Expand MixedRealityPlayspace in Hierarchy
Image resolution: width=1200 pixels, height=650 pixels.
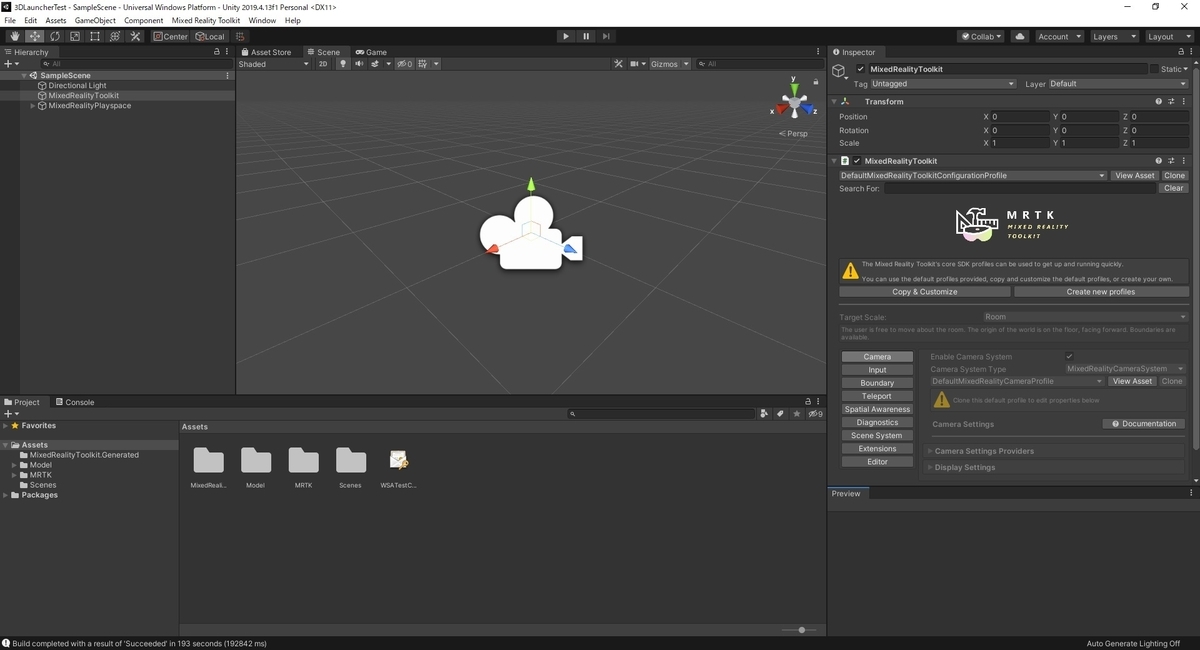(33, 105)
